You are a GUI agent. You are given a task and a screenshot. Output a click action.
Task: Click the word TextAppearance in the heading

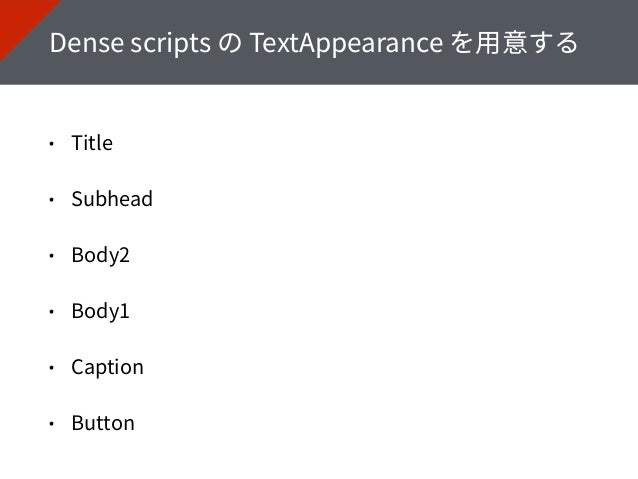tap(346, 43)
